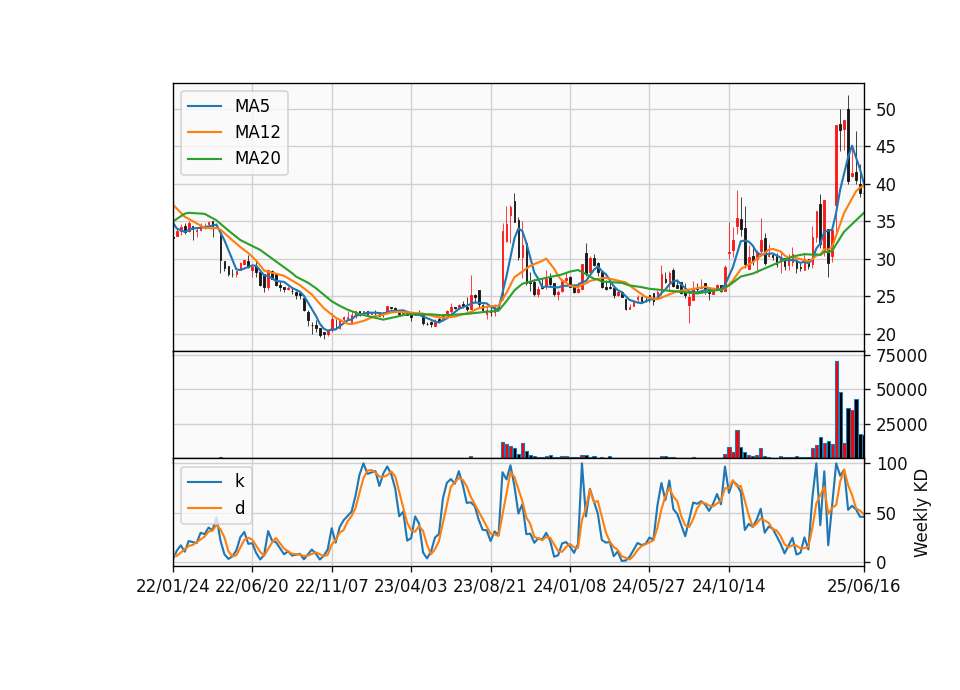Viewport: 960px width, 690px height.
Task: Click the MA5 legend label
Action: tap(252, 106)
